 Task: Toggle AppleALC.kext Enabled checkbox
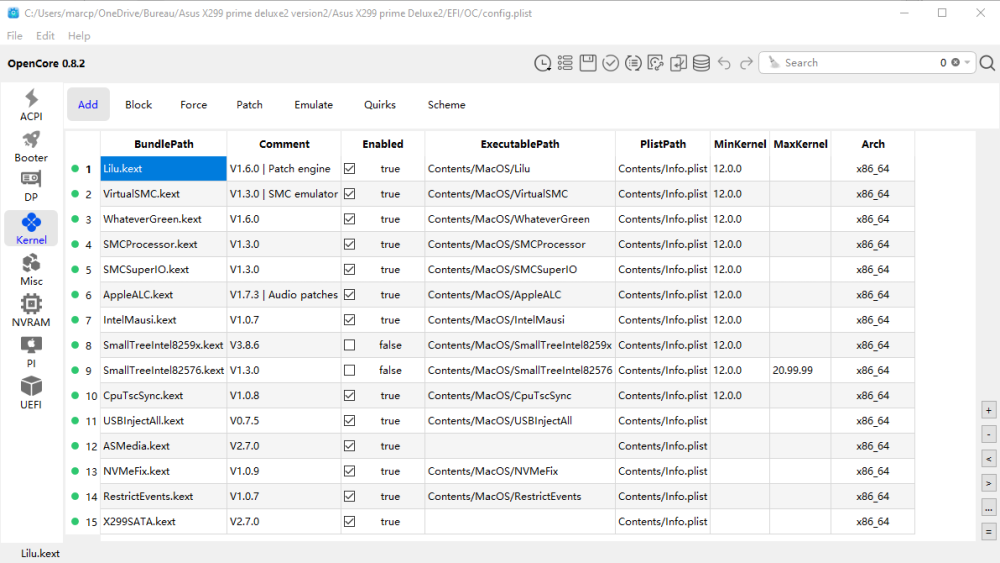(349, 295)
